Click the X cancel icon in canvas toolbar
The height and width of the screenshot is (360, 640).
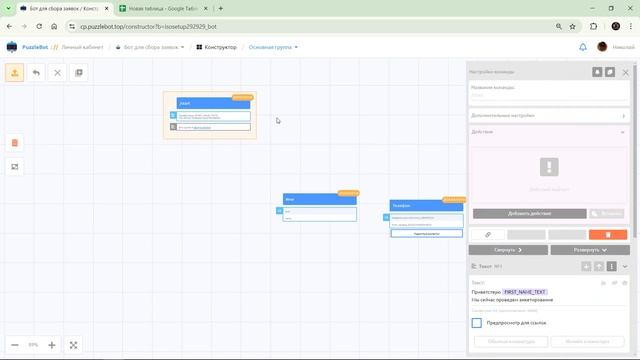click(57, 73)
